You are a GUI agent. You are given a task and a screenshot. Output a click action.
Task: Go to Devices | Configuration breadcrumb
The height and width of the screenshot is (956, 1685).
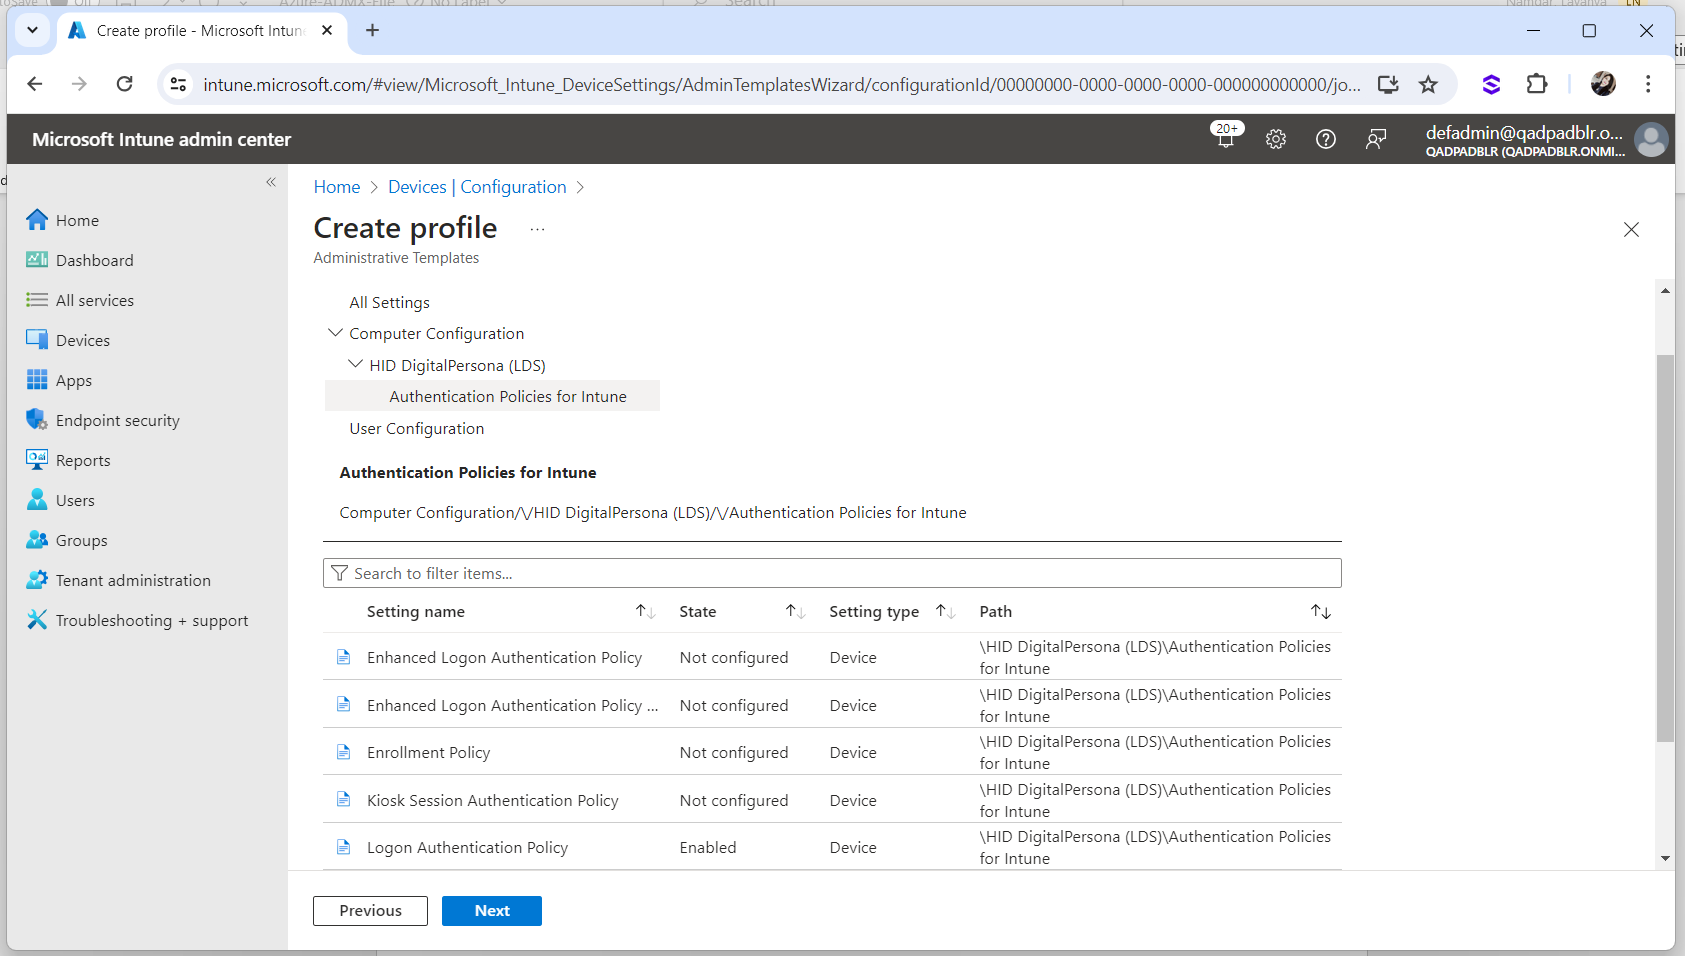click(x=477, y=187)
